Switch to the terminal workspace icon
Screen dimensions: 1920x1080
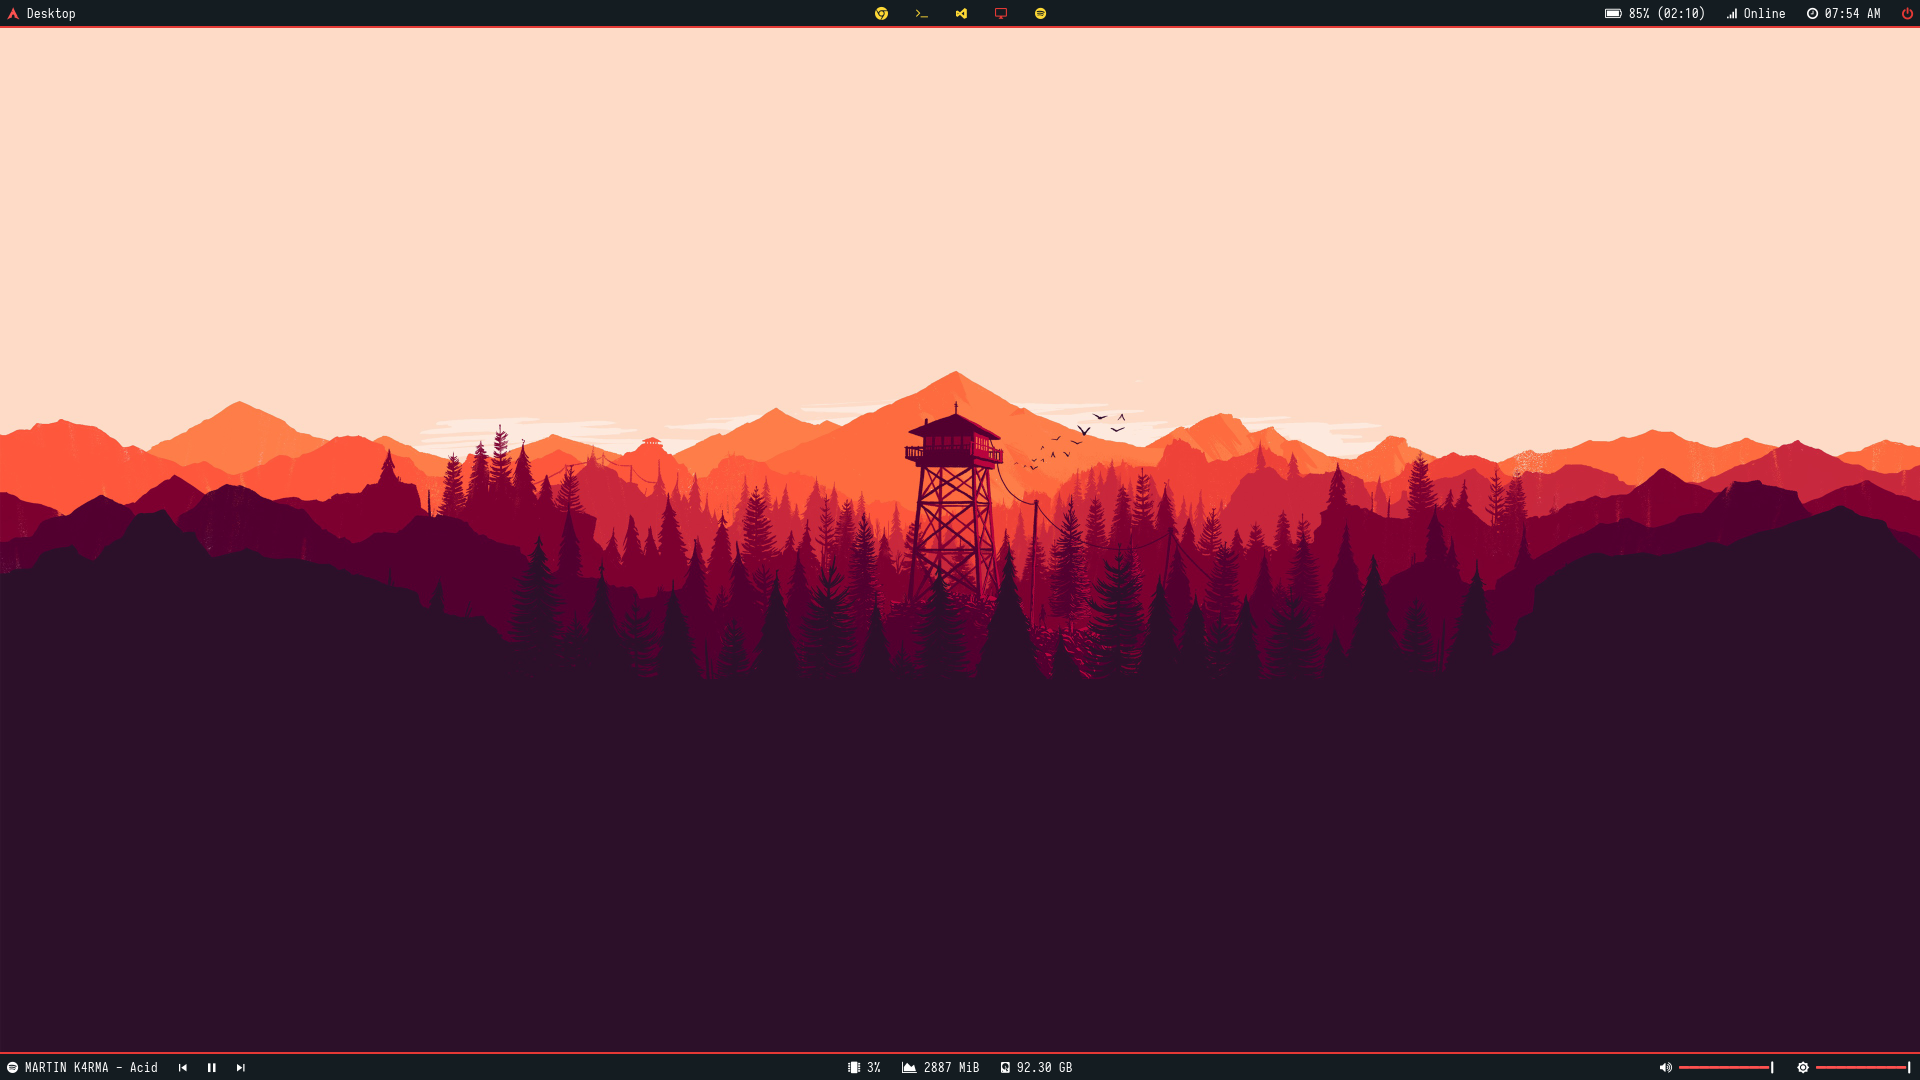921,14
